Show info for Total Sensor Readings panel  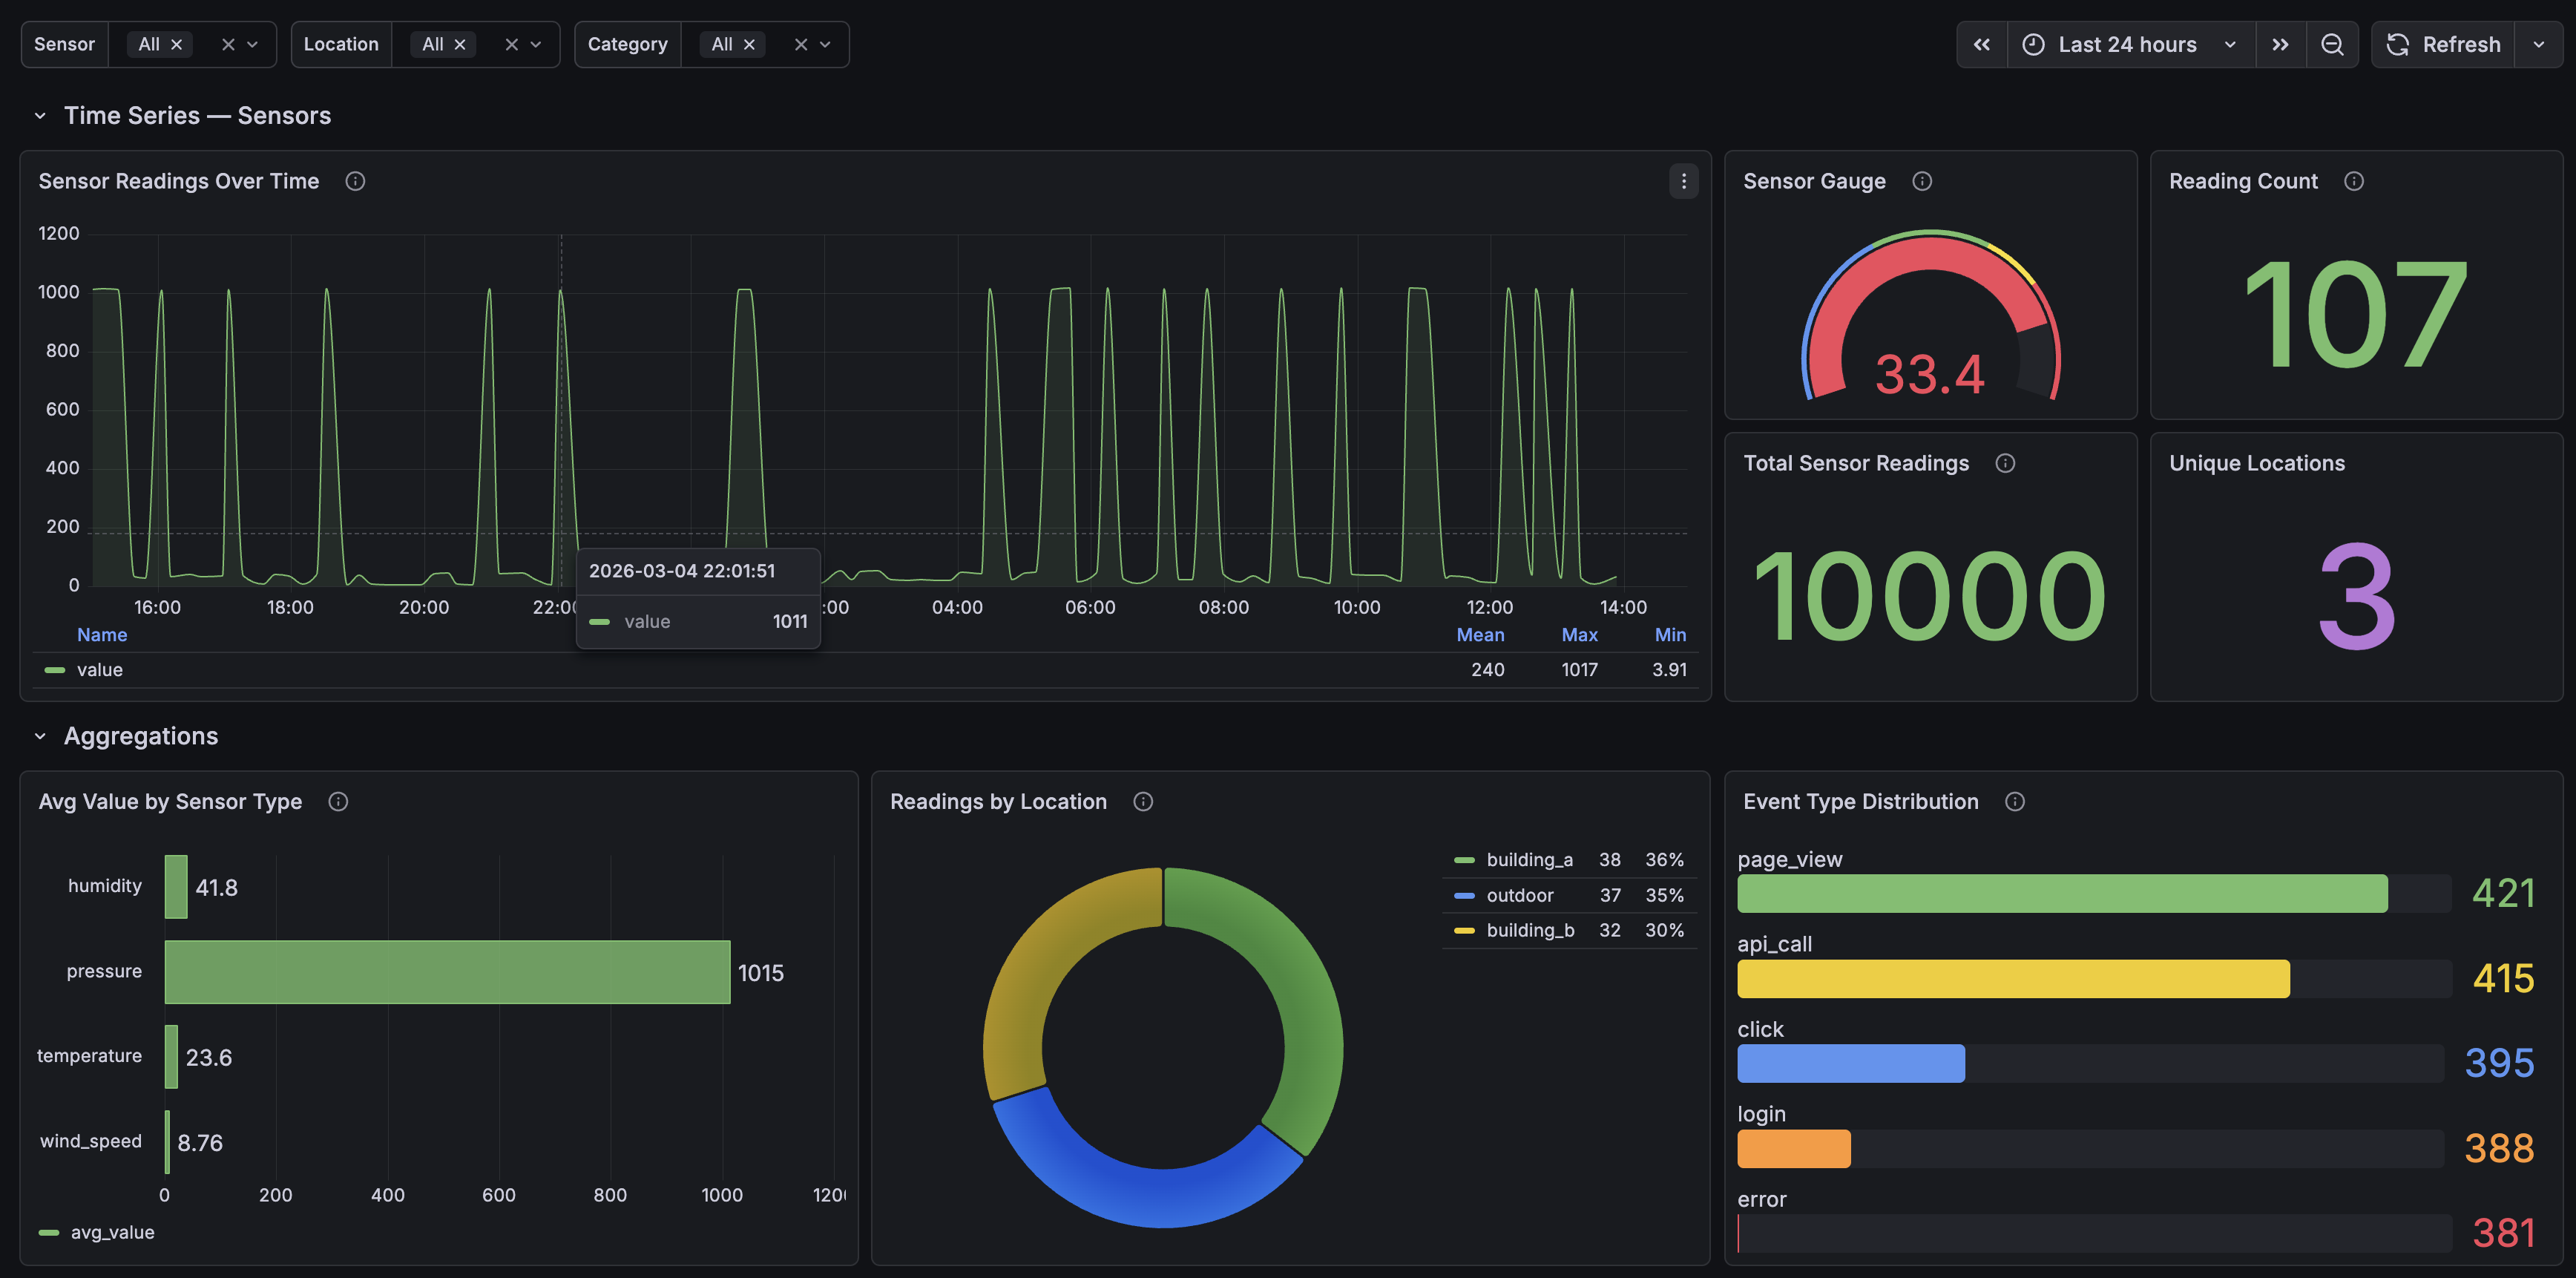coord(2005,463)
